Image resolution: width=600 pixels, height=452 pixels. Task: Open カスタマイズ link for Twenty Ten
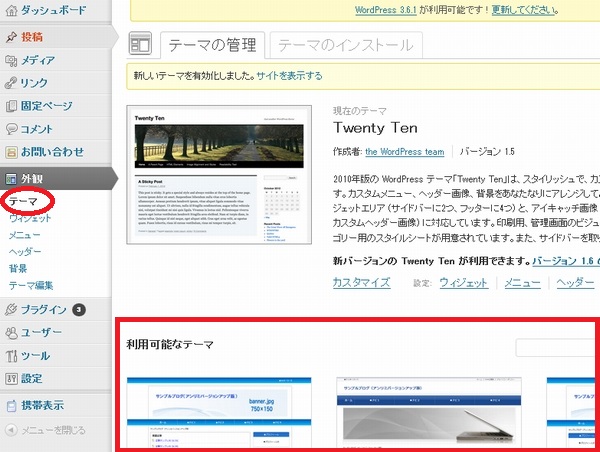362,283
